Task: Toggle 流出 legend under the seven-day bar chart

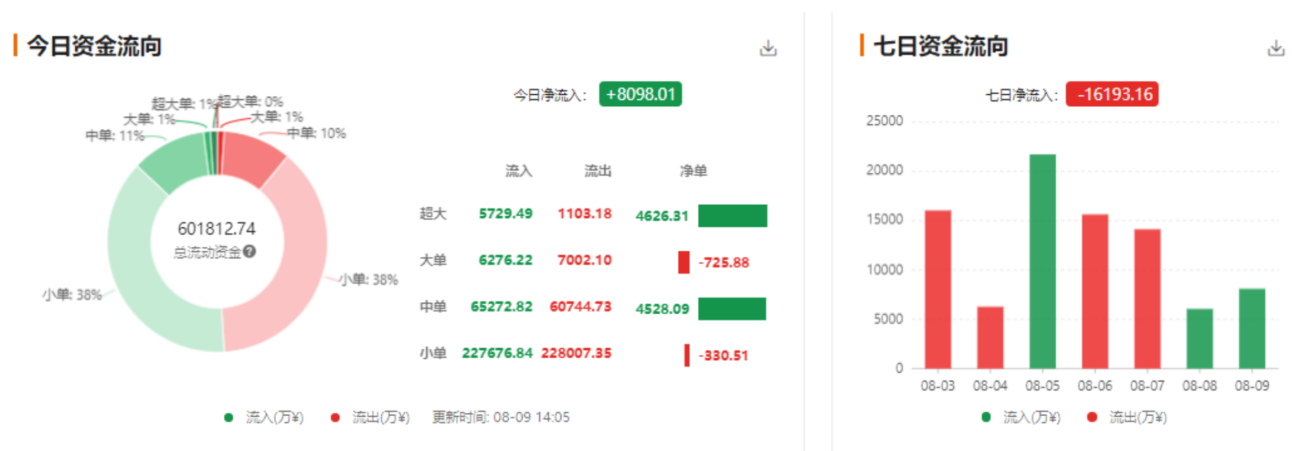Action: (1128, 417)
